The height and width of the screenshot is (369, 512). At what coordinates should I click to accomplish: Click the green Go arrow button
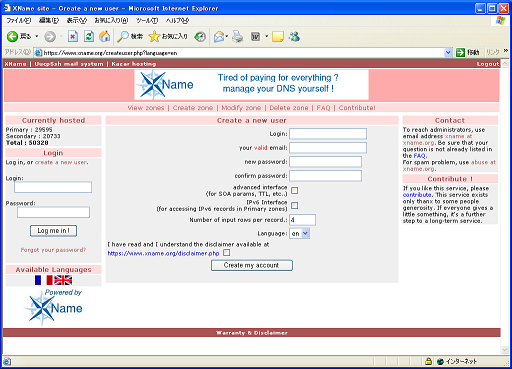pos(460,52)
